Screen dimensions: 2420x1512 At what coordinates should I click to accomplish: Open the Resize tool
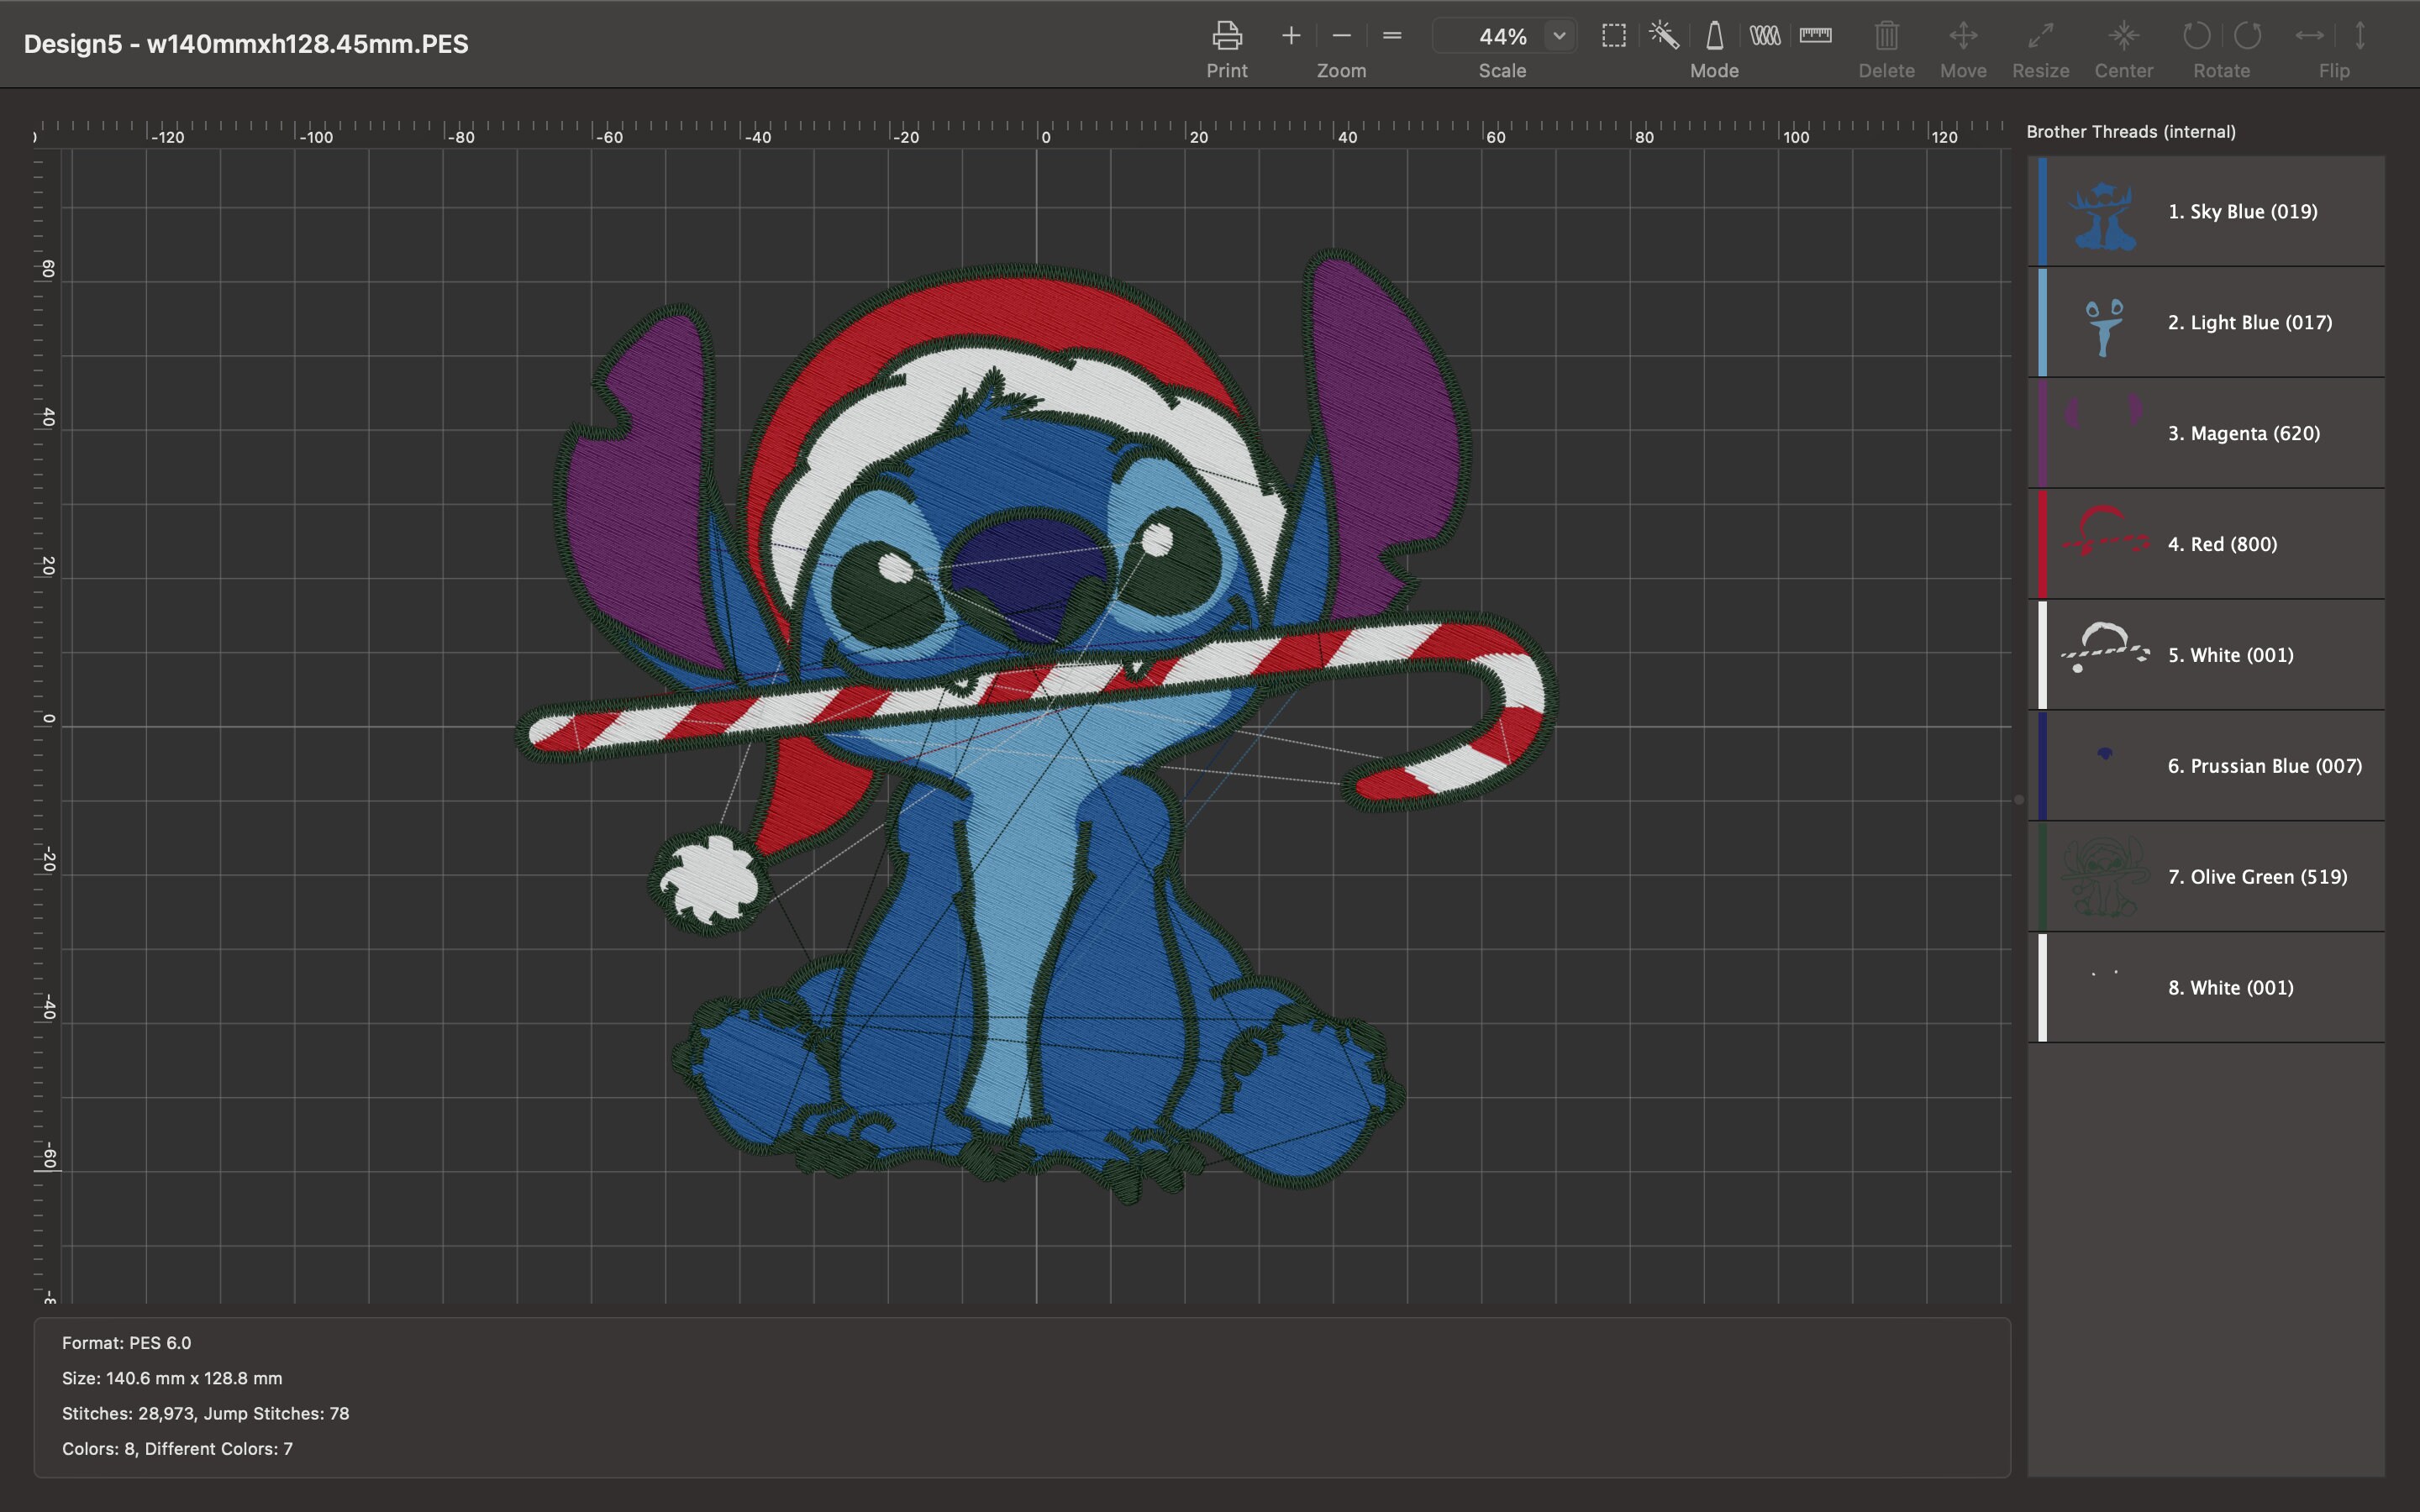click(x=2040, y=36)
